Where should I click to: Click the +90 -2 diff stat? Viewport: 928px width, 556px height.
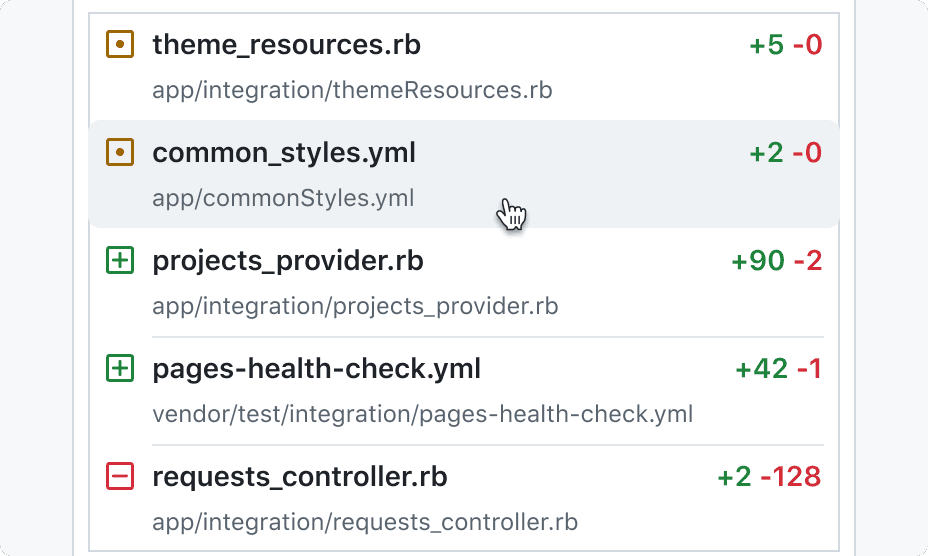click(777, 261)
